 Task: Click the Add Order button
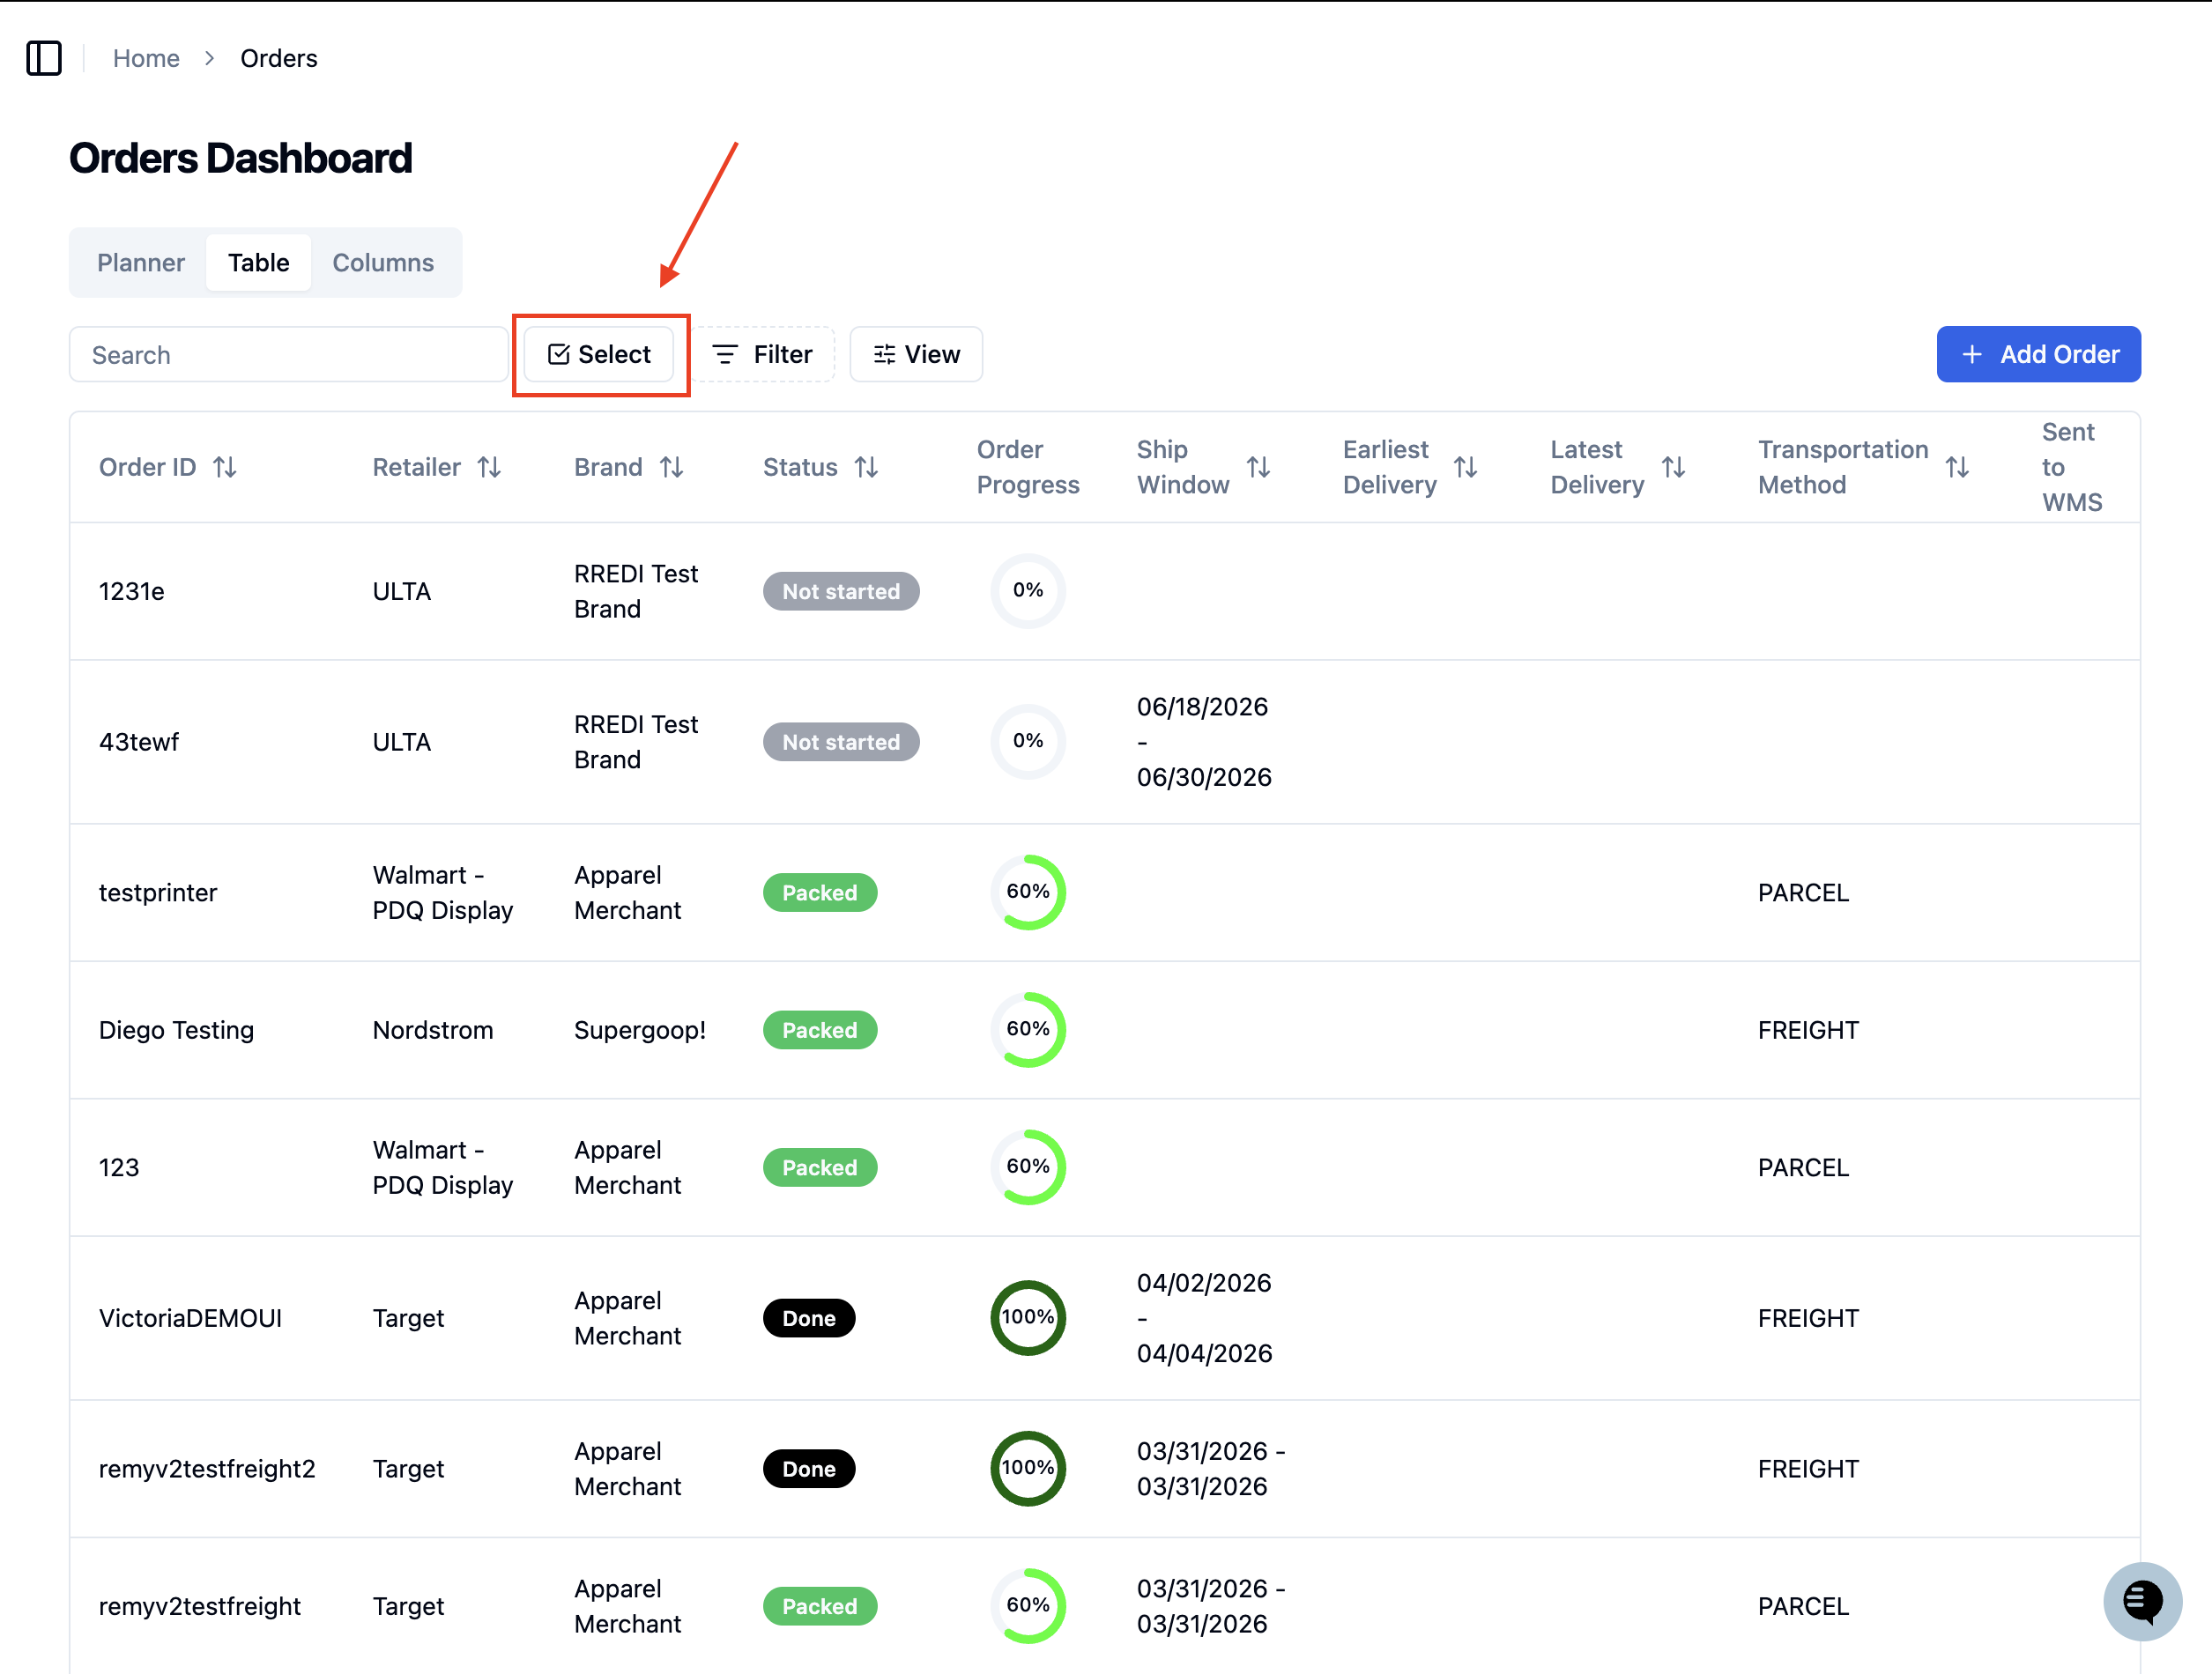click(2038, 354)
